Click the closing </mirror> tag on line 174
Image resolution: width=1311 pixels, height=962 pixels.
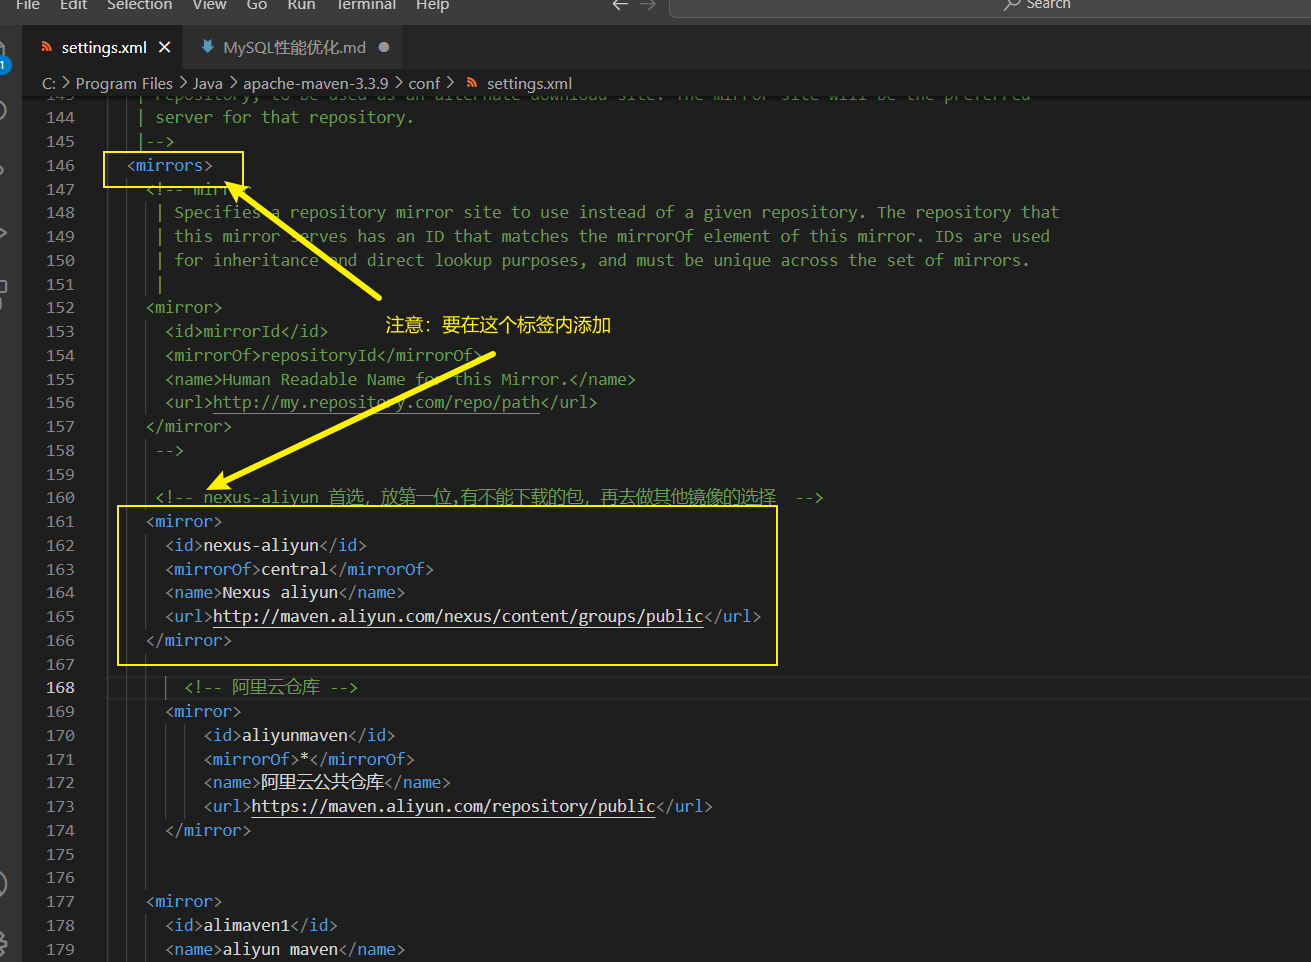[x=208, y=831]
